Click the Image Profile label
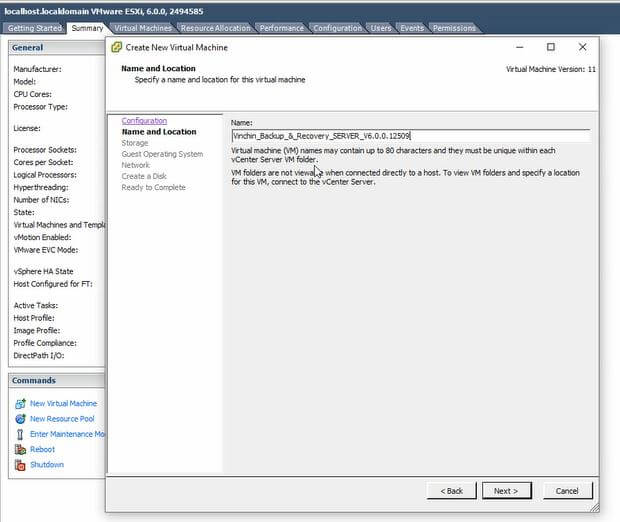Image resolution: width=620 pixels, height=522 pixels. 37,331
